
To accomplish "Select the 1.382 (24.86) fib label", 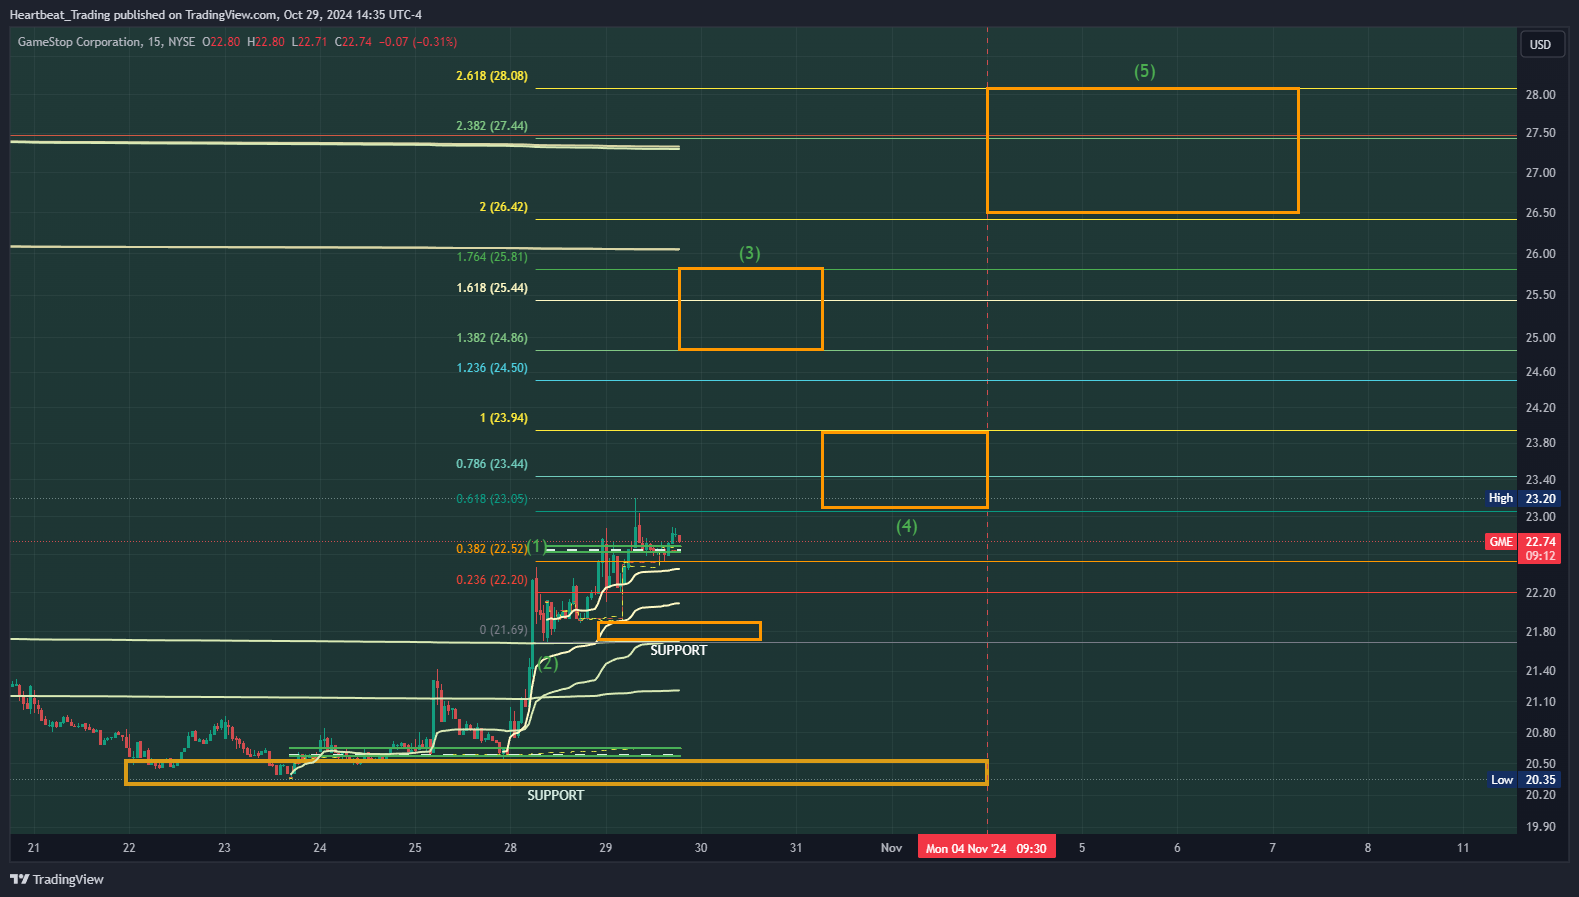I will point(492,338).
